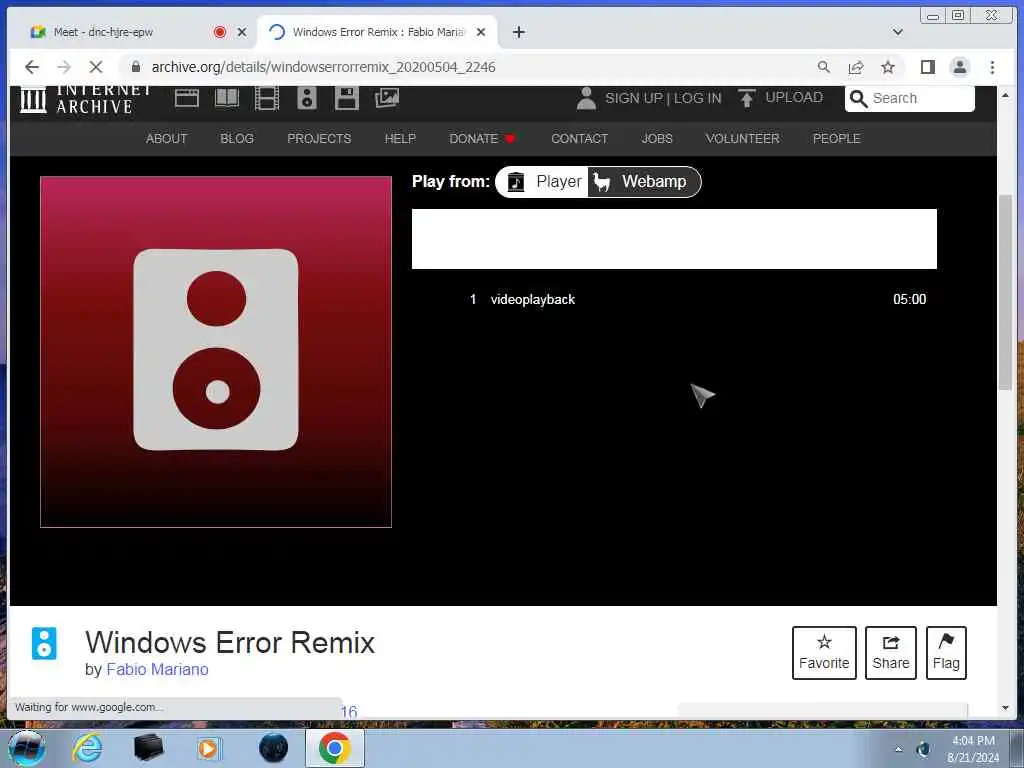The image size is (1024, 768).
Task: Show hidden system tray icons
Action: [899, 750]
